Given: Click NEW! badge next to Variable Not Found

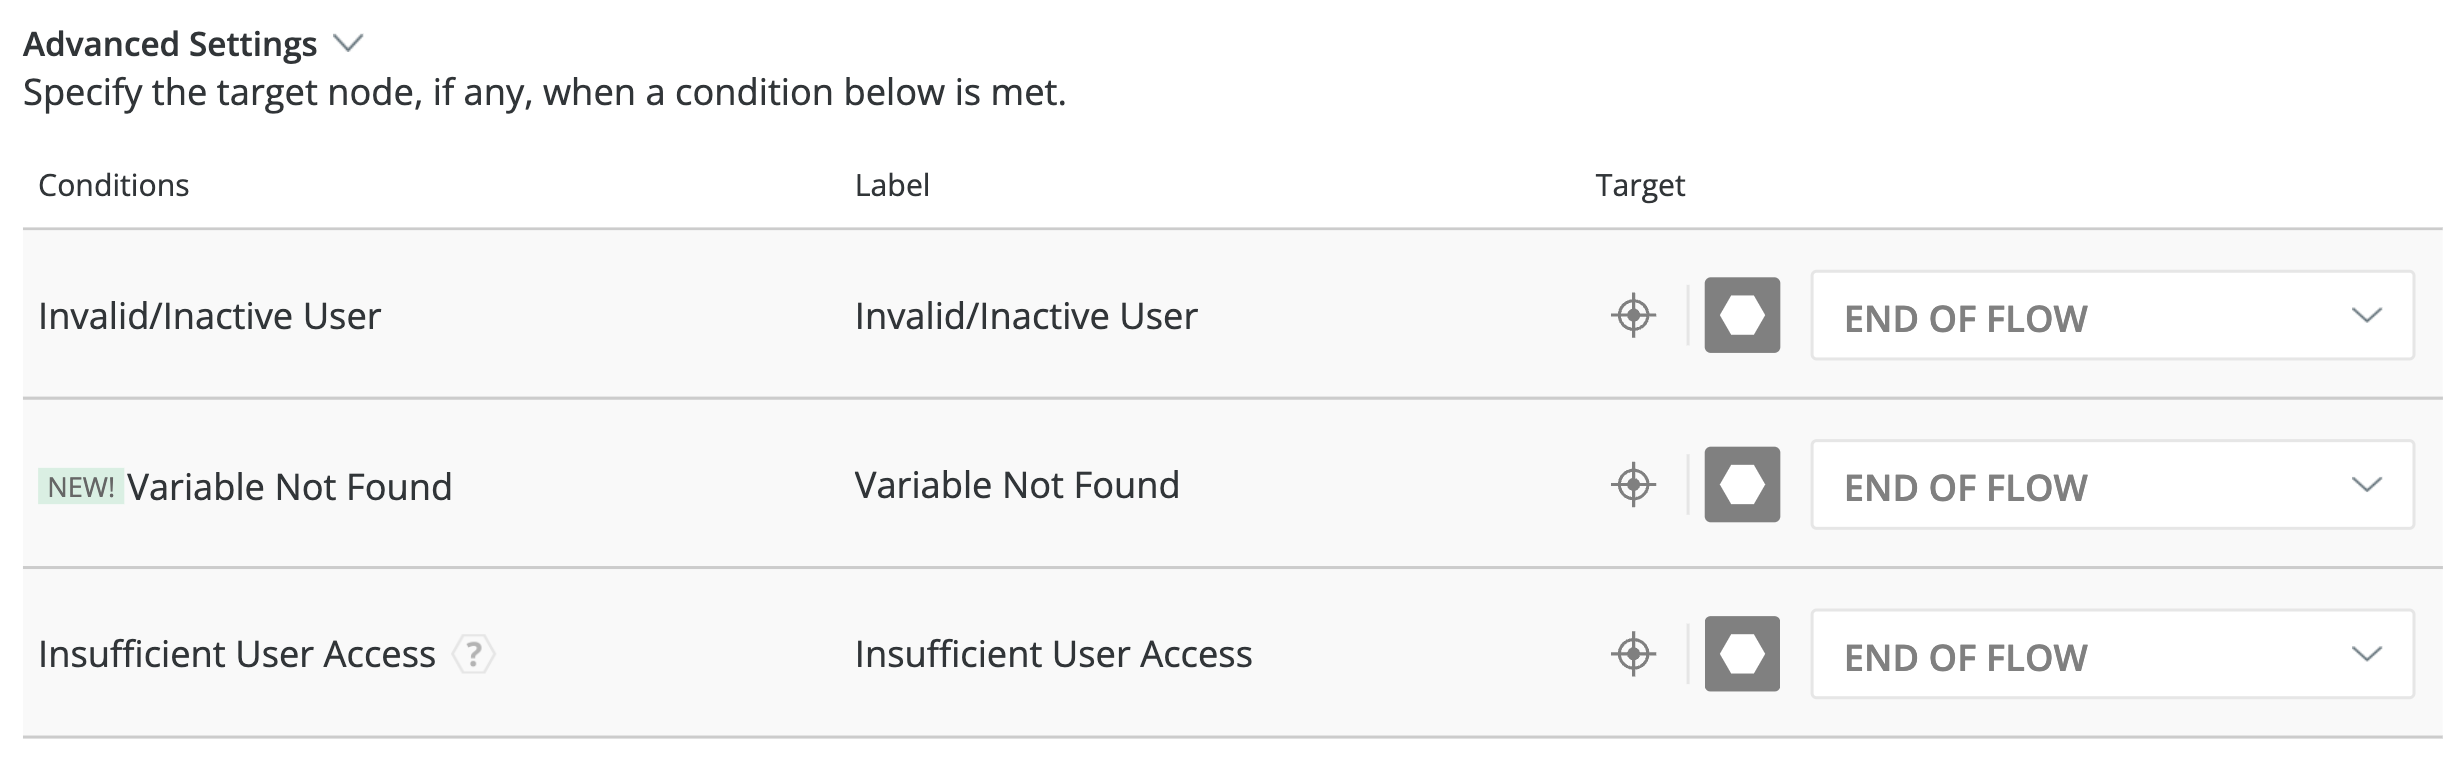Looking at the screenshot, I should pyautogui.click(x=81, y=487).
